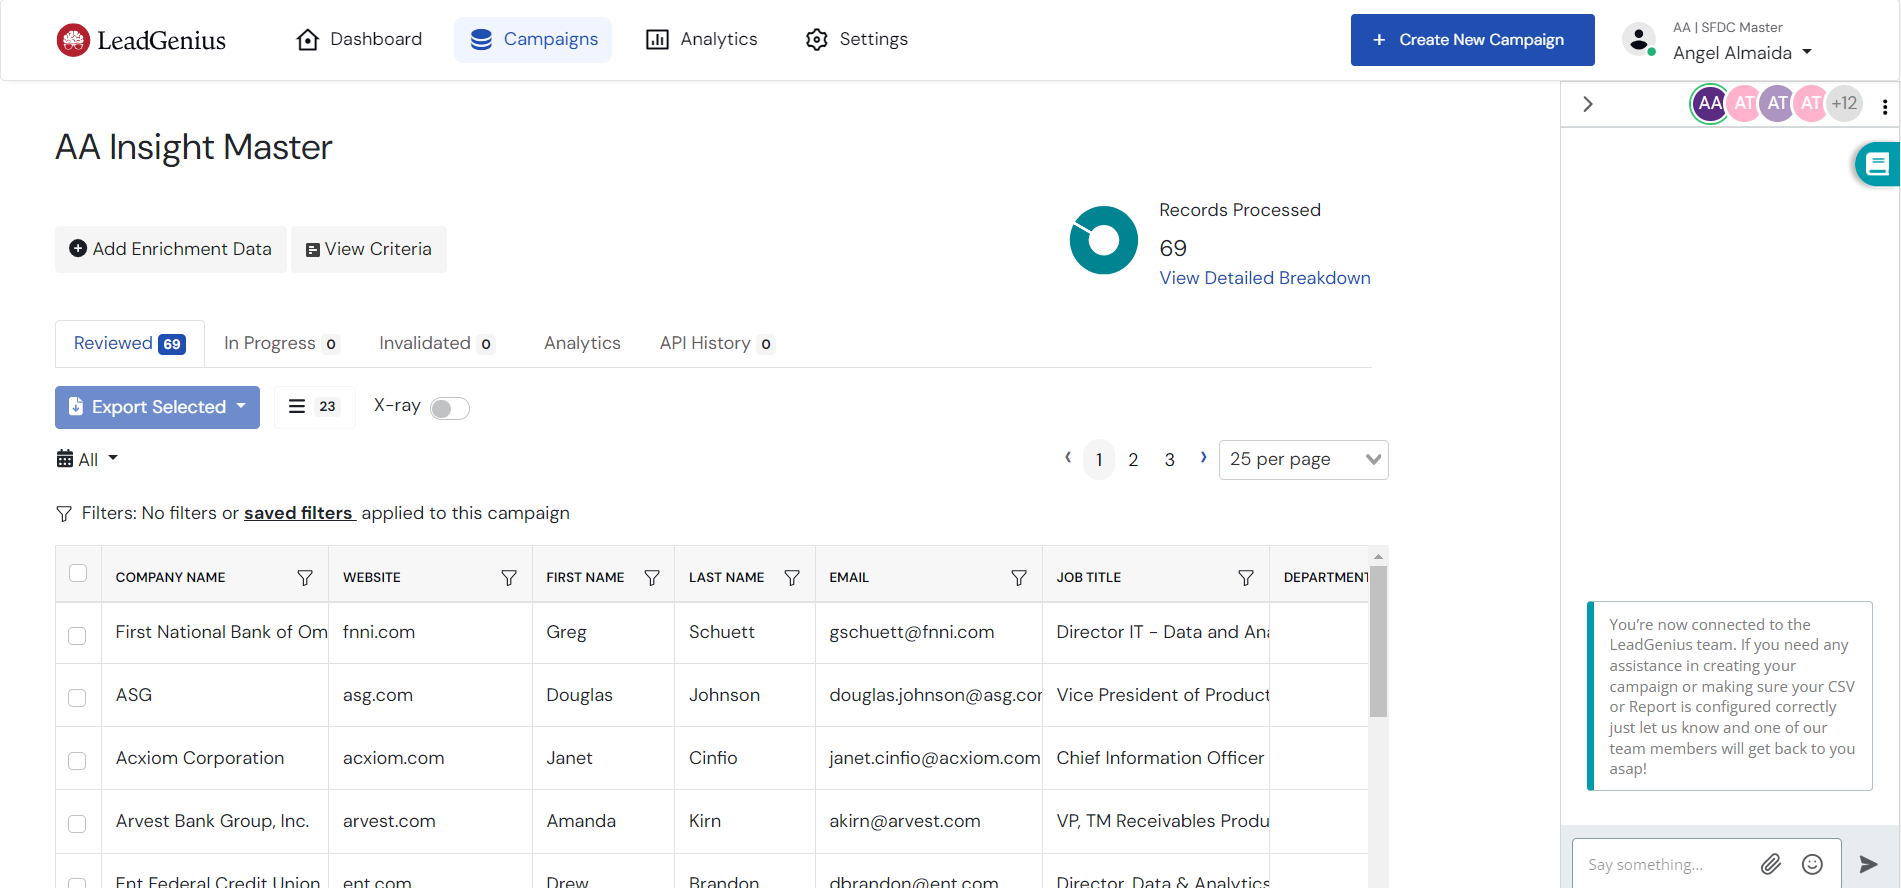Open Export Selected dropdown
Viewport: 1901px width, 888px height.
point(157,407)
